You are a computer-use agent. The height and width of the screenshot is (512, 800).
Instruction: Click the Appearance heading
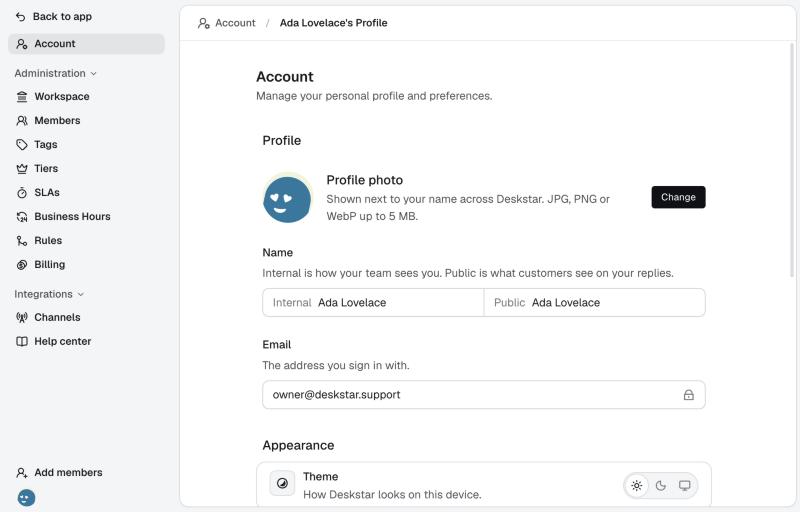click(298, 446)
